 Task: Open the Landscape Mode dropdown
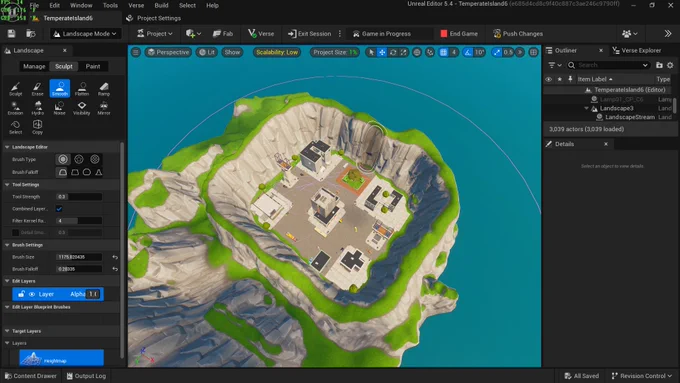pyautogui.click(x=85, y=33)
